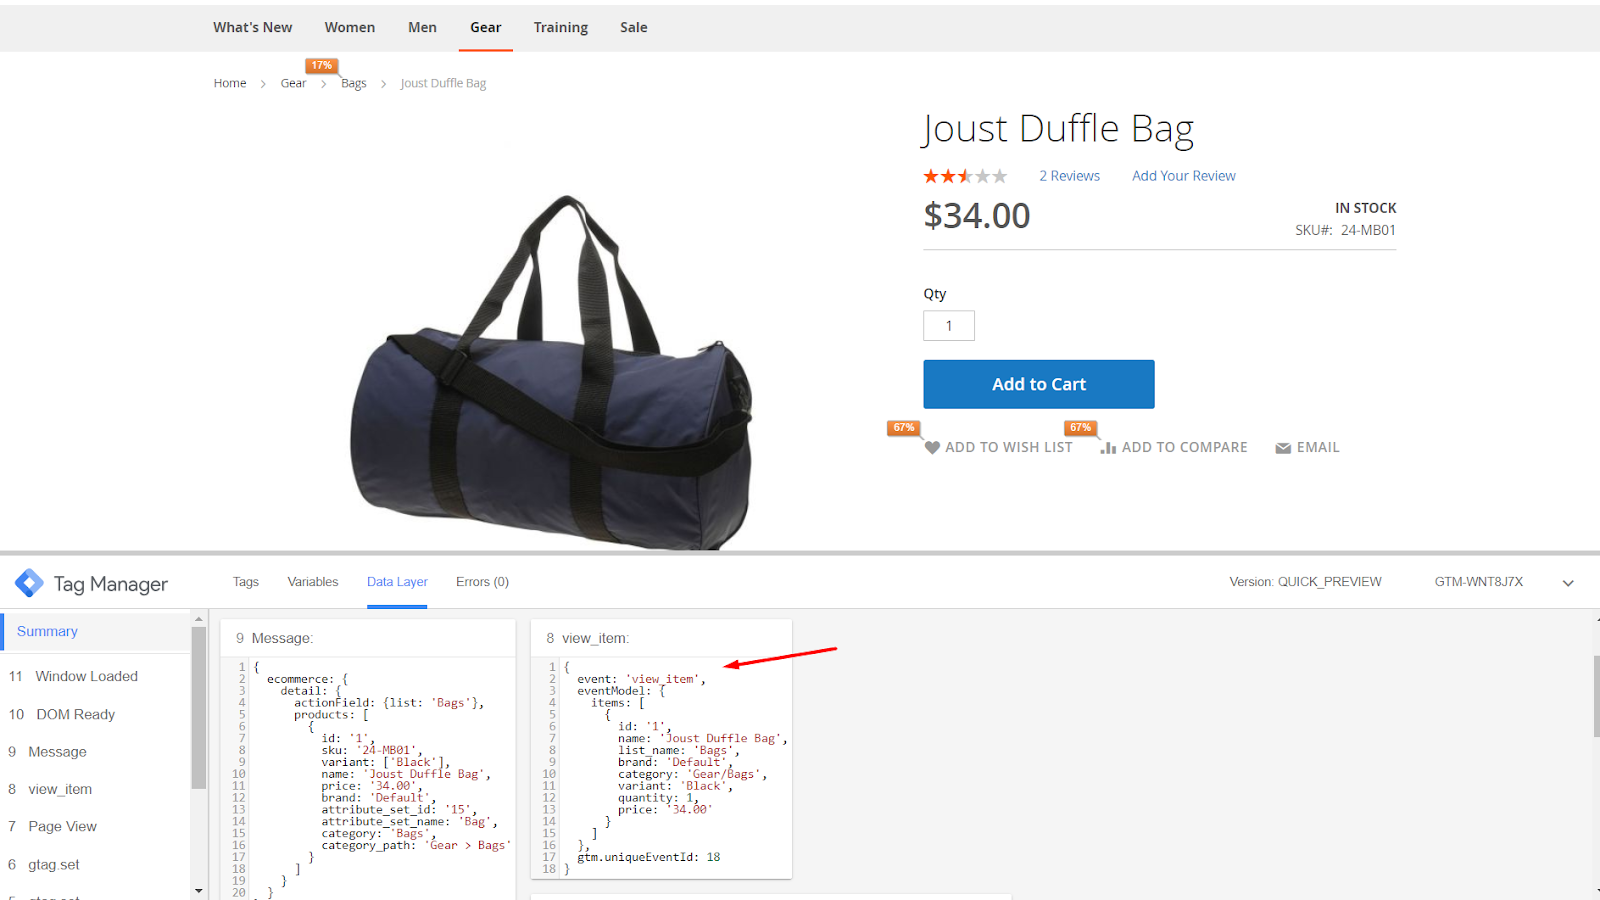The width and height of the screenshot is (1600, 900).
Task: Click the Tag Manager logo icon
Action: [29, 583]
